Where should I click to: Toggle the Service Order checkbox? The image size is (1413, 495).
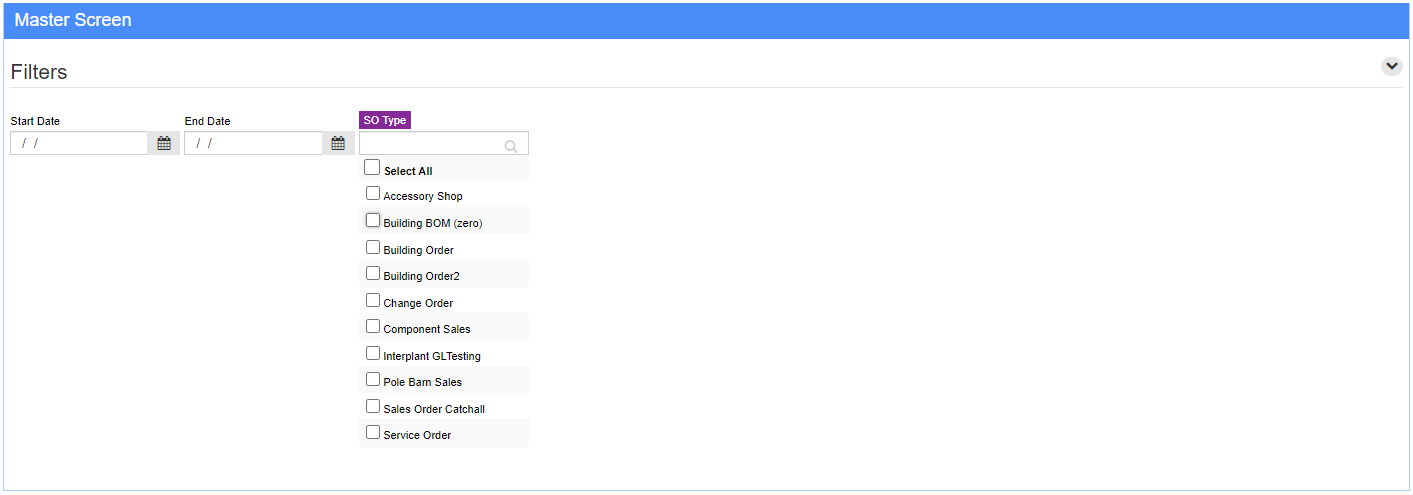point(373,432)
